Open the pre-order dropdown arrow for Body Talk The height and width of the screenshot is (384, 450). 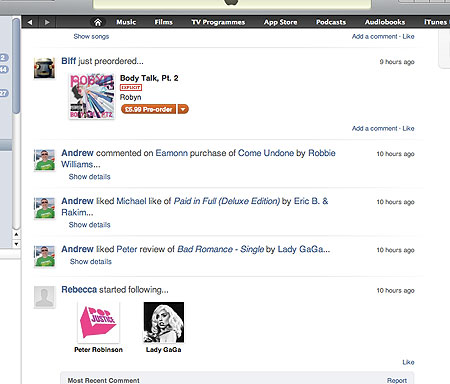click(183, 109)
